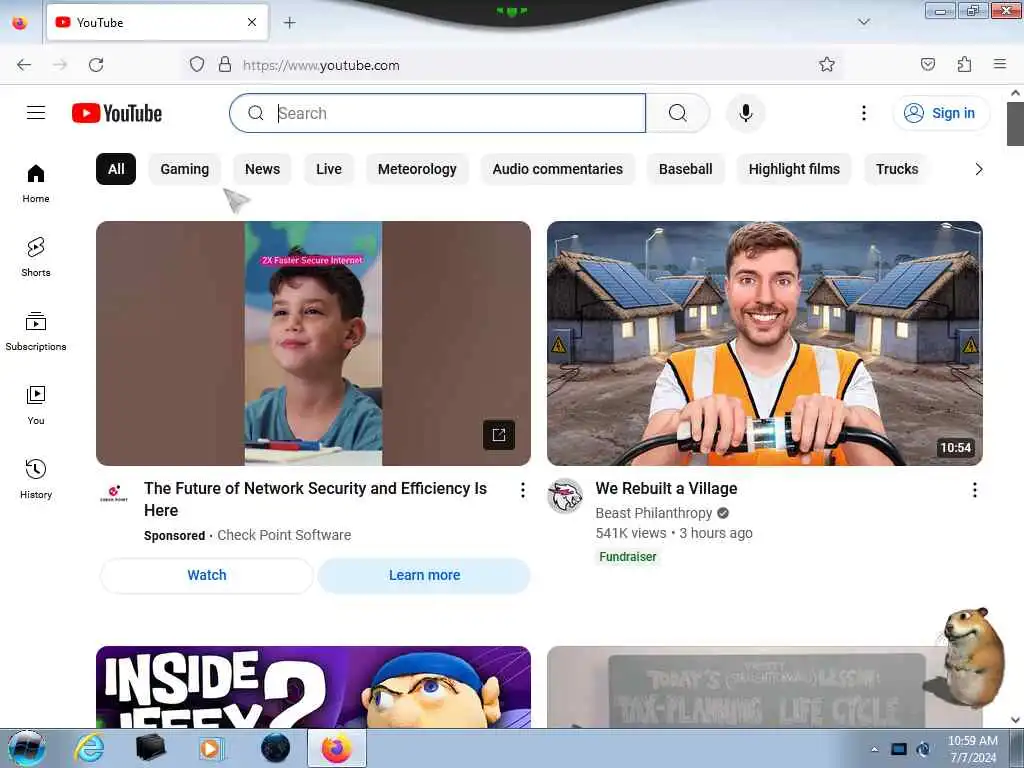Click the padlock site info icon
Screen dimensions: 1024x768
(225, 64)
